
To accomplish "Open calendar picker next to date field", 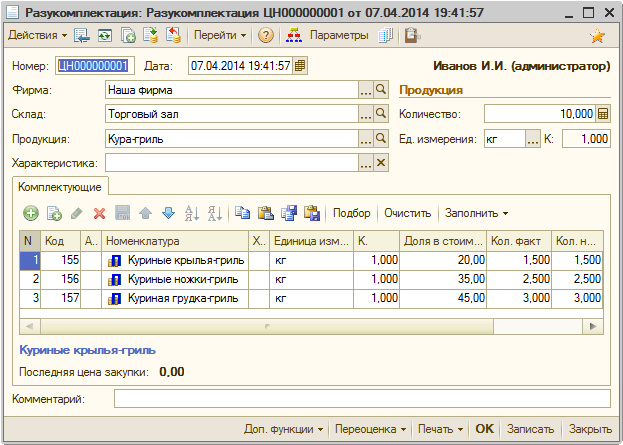I will click(300, 66).
